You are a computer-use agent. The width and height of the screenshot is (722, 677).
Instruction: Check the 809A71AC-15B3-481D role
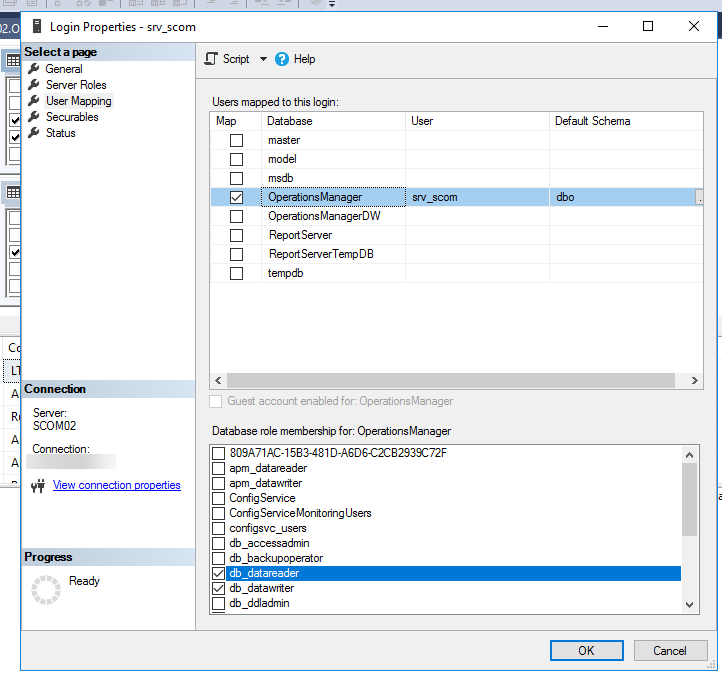pos(218,453)
